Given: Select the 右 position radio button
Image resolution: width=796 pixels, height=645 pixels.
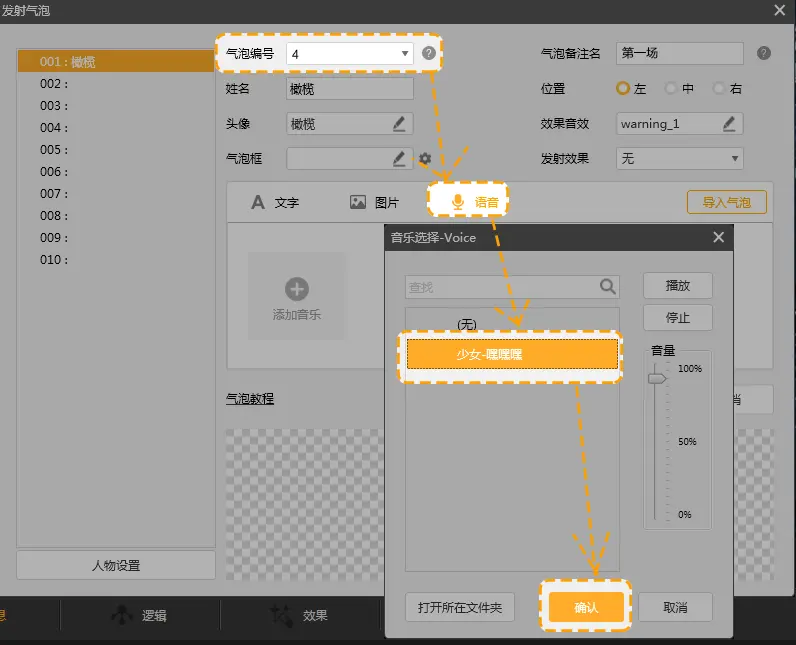Looking at the screenshot, I should 719,89.
